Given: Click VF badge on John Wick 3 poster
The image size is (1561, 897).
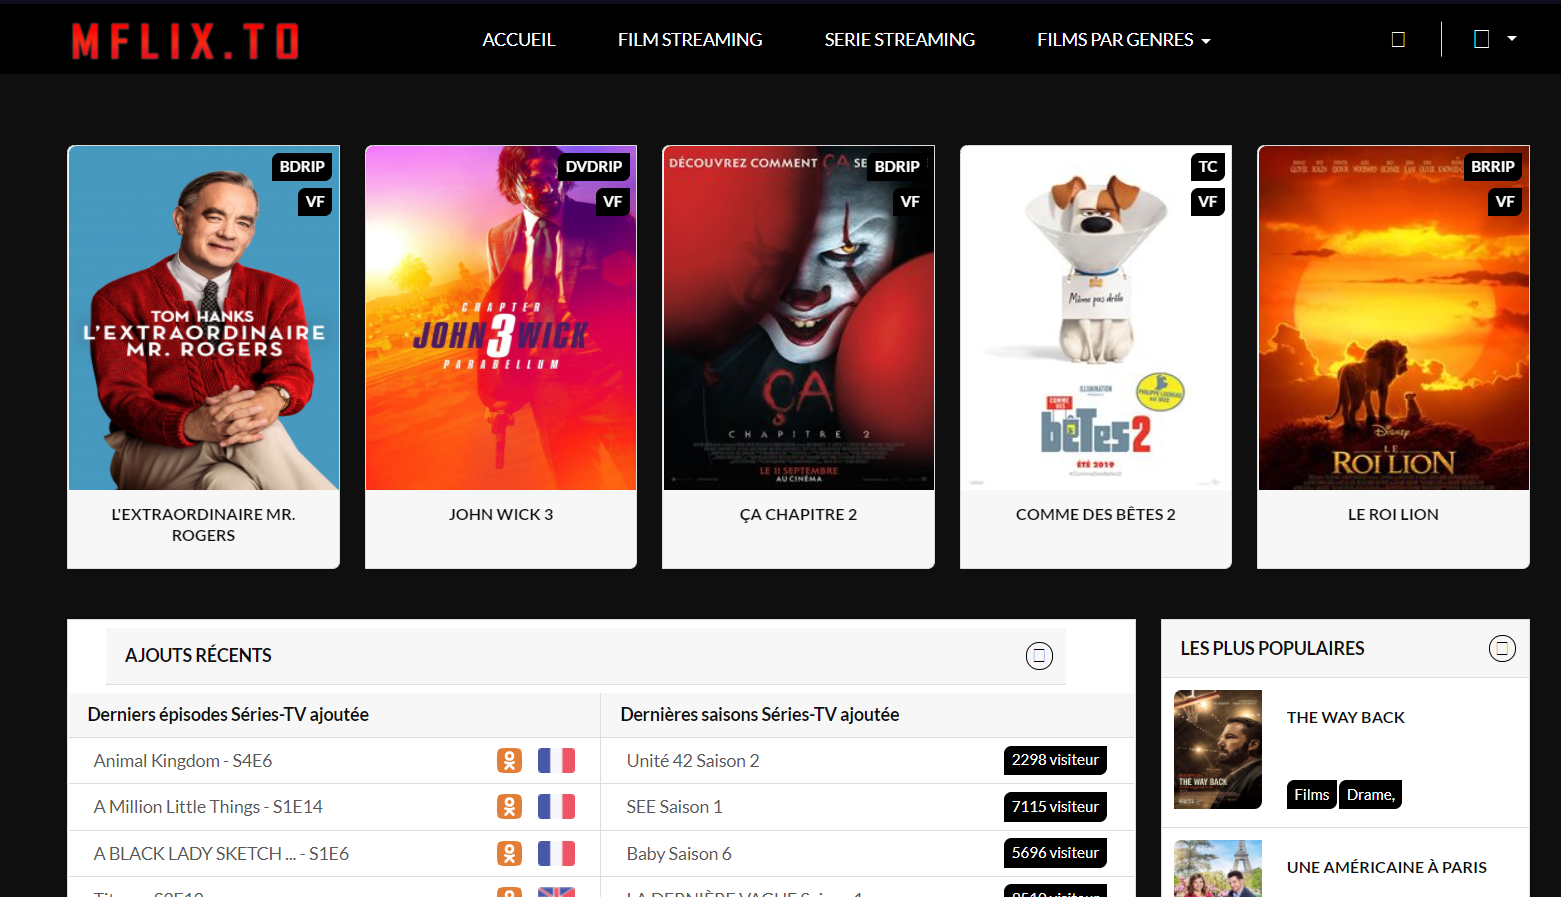Looking at the screenshot, I should coord(613,202).
